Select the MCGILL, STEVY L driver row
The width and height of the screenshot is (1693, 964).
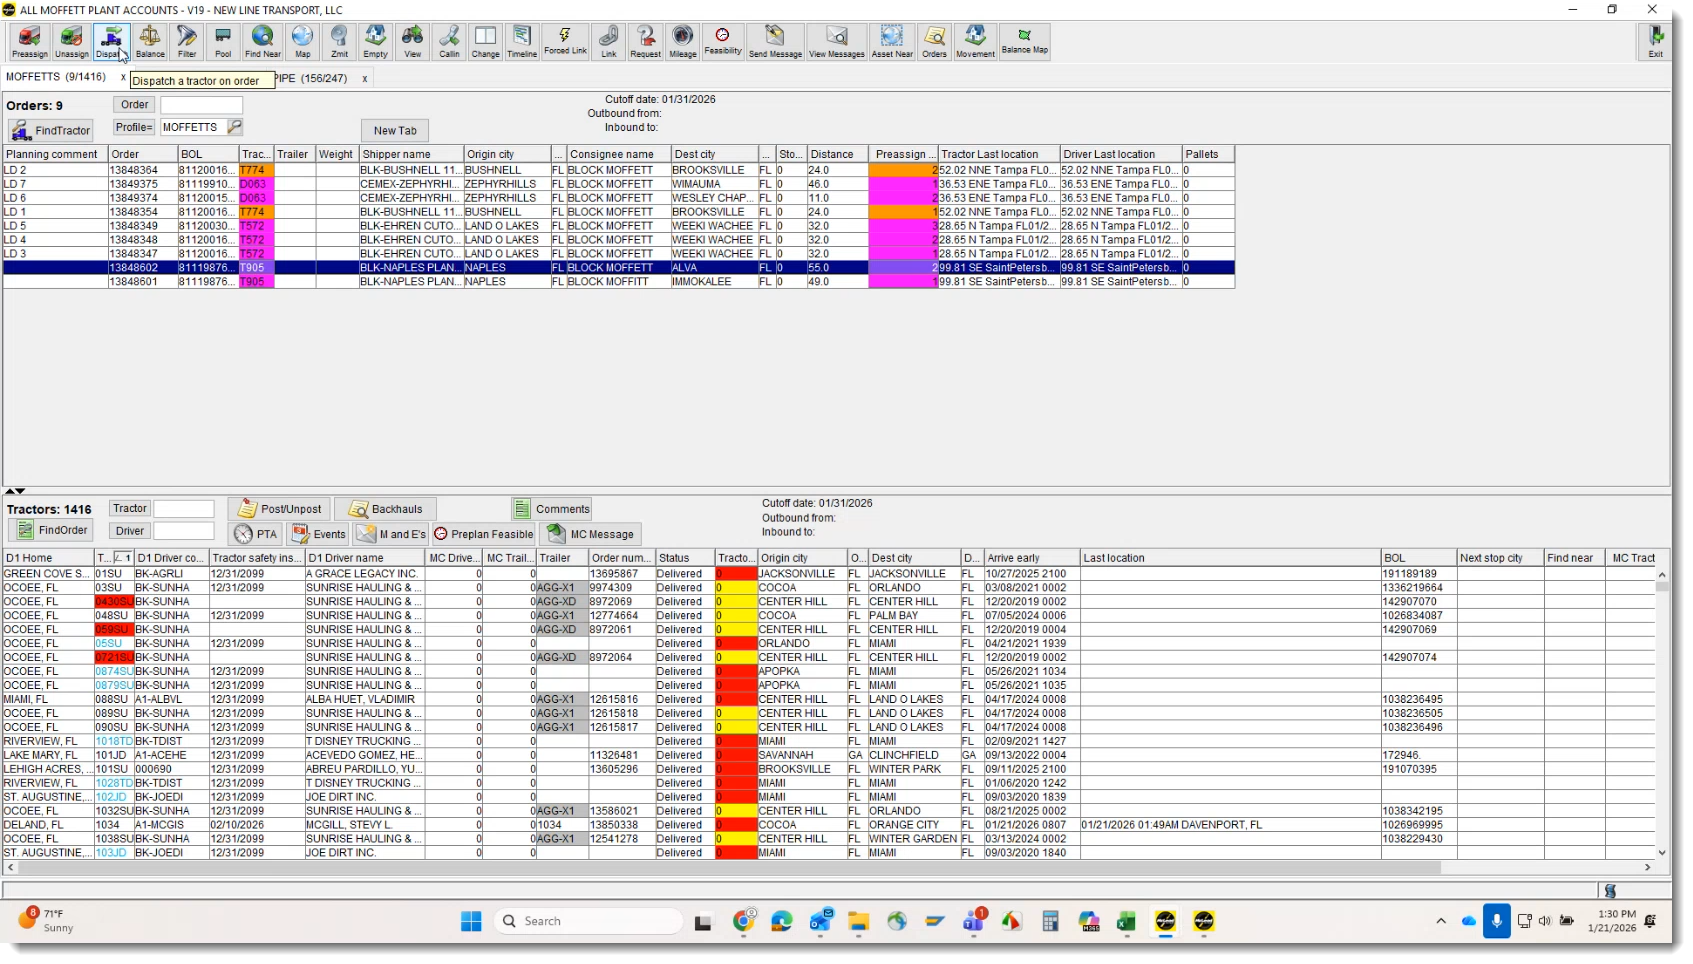(x=831, y=825)
